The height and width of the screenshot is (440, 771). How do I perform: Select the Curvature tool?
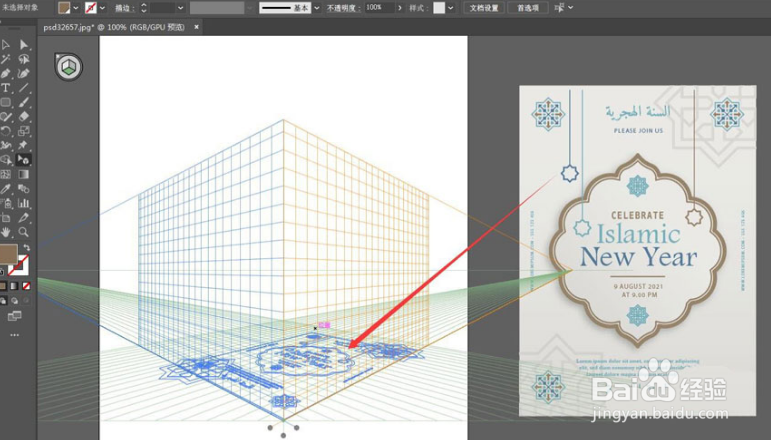[24, 73]
